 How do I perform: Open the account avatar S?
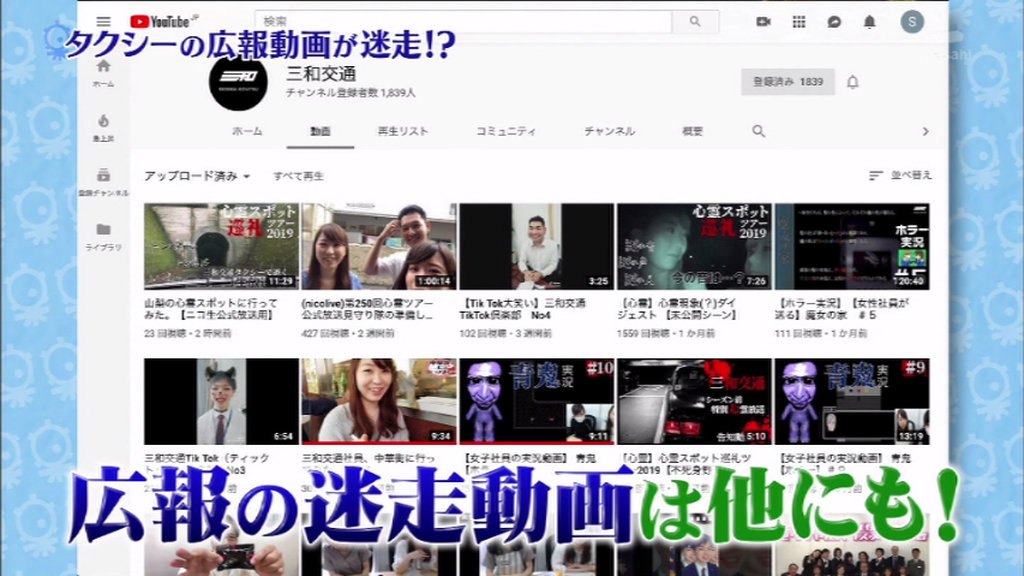click(x=912, y=22)
